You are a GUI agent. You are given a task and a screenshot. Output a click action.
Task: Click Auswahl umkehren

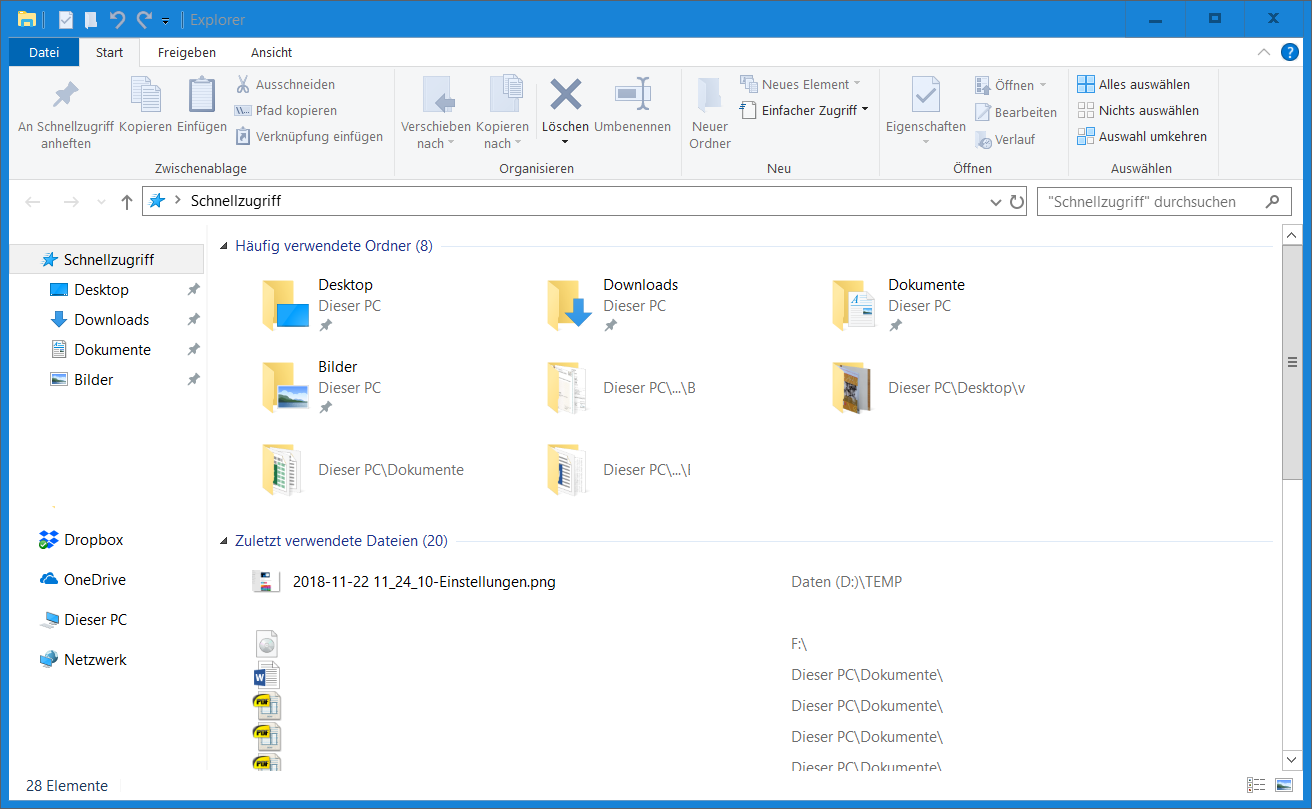click(x=1142, y=137)
